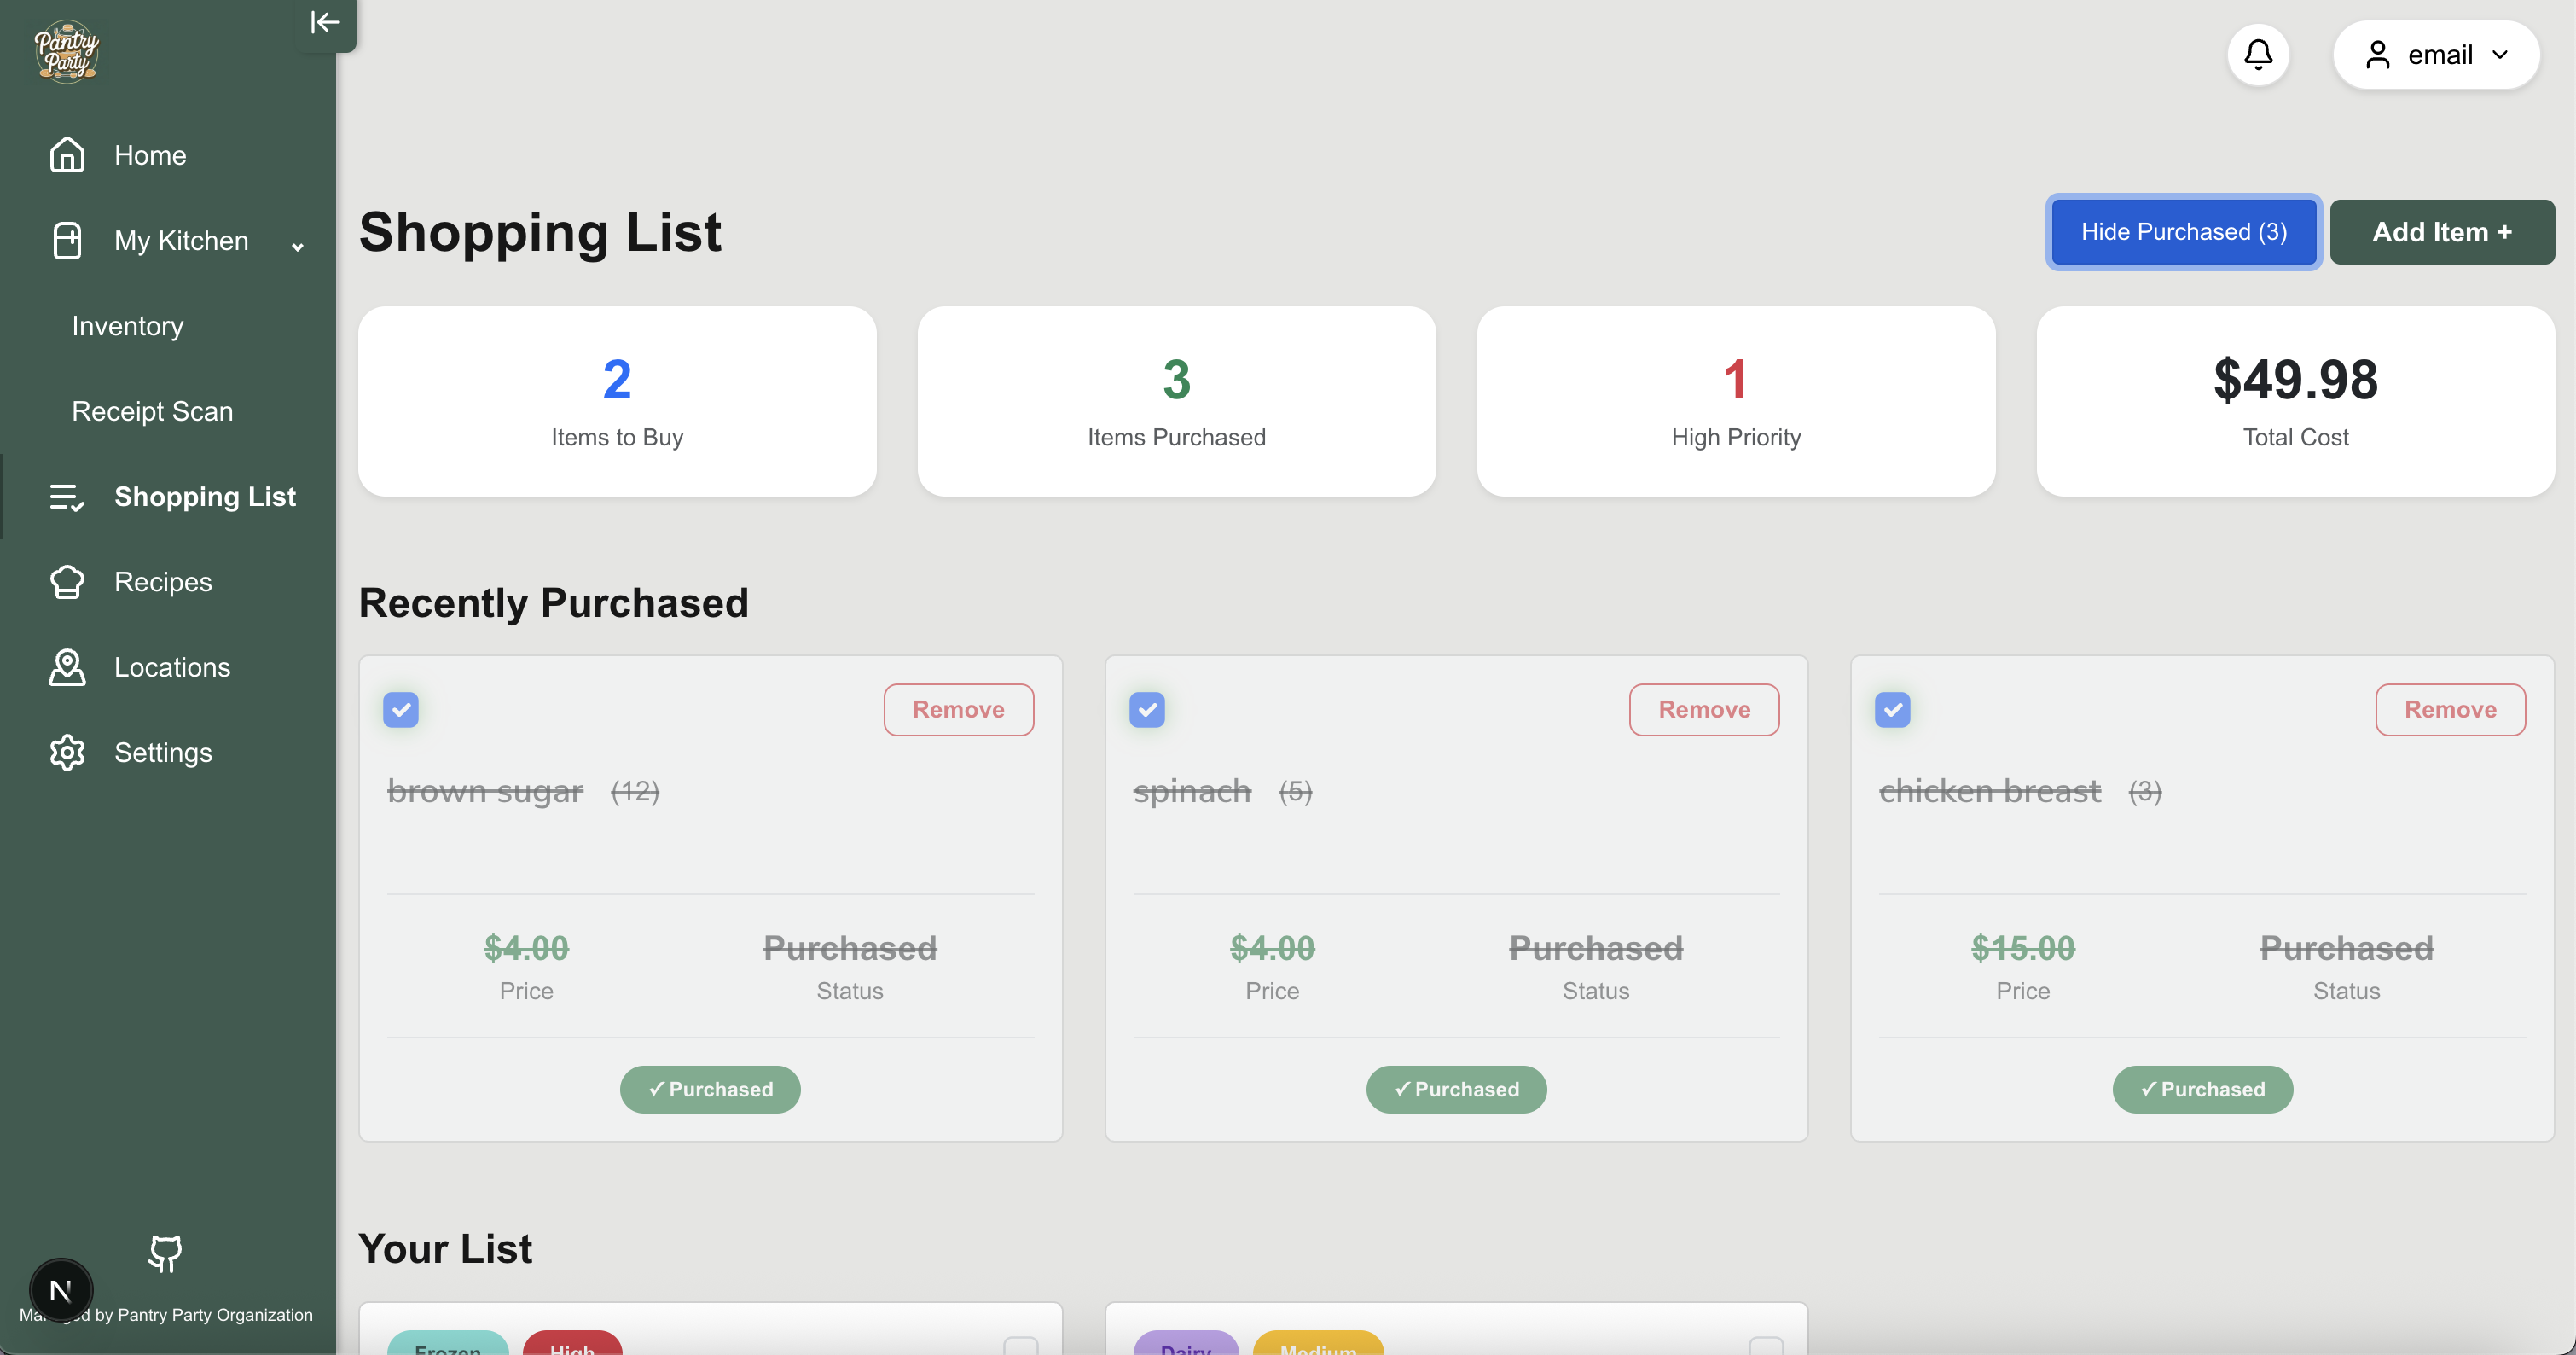Remove chicken breast from list
Screen dimensions: 2576x1355
2450,710
